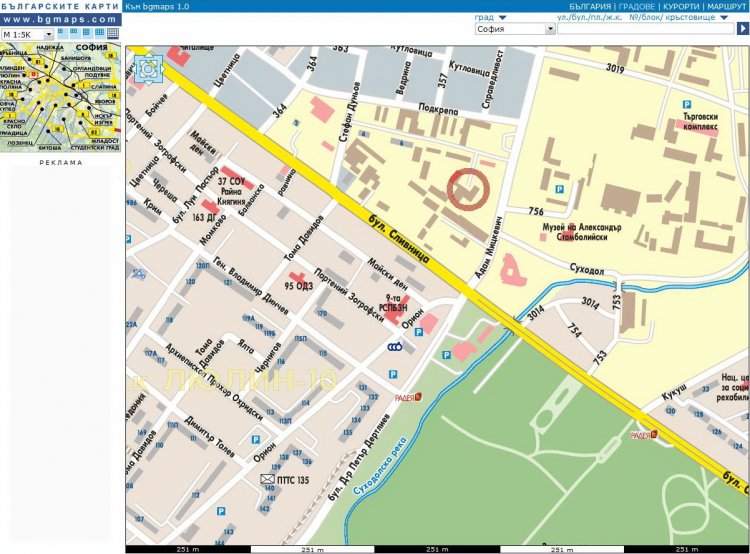Click the blue search arrow button
Screen dimensions: 750x554
coord(741,29)
